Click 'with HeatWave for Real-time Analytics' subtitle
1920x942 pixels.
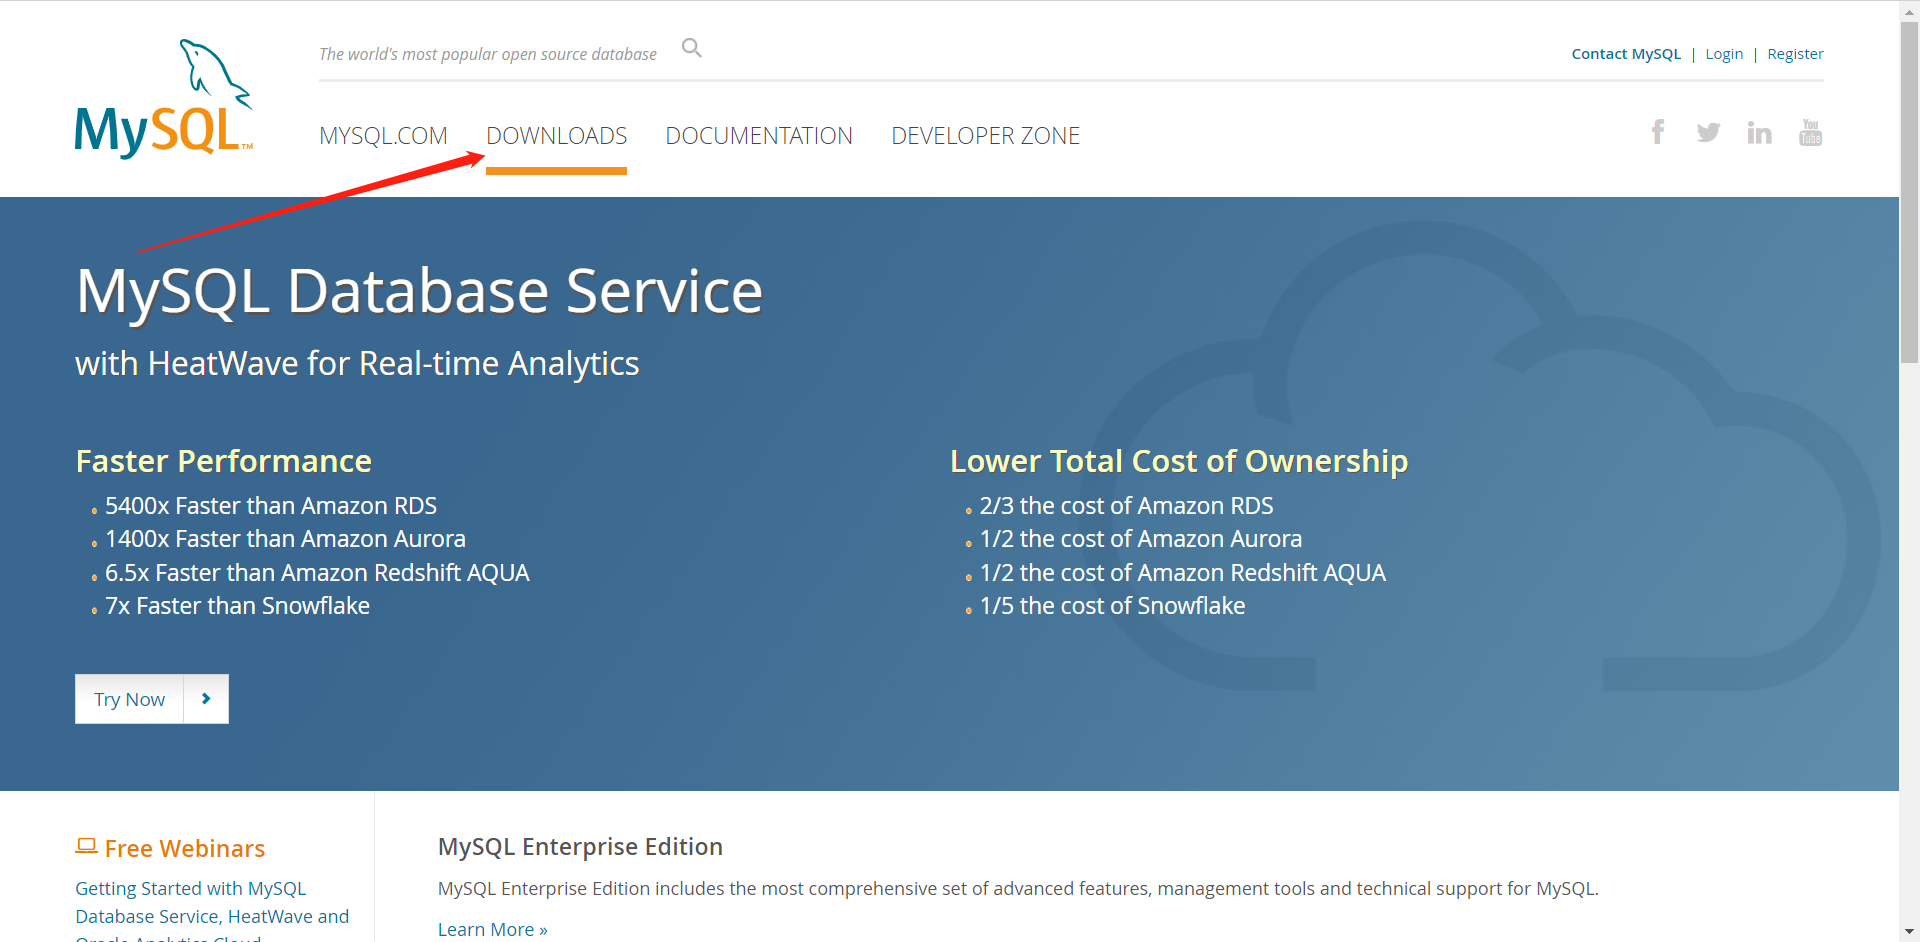tap(357, 364)
